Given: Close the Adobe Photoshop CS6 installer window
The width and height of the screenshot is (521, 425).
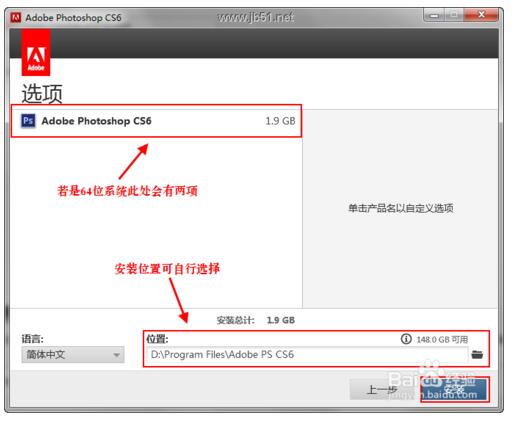Looking at the screenshot, I should [x=481, y=15].
